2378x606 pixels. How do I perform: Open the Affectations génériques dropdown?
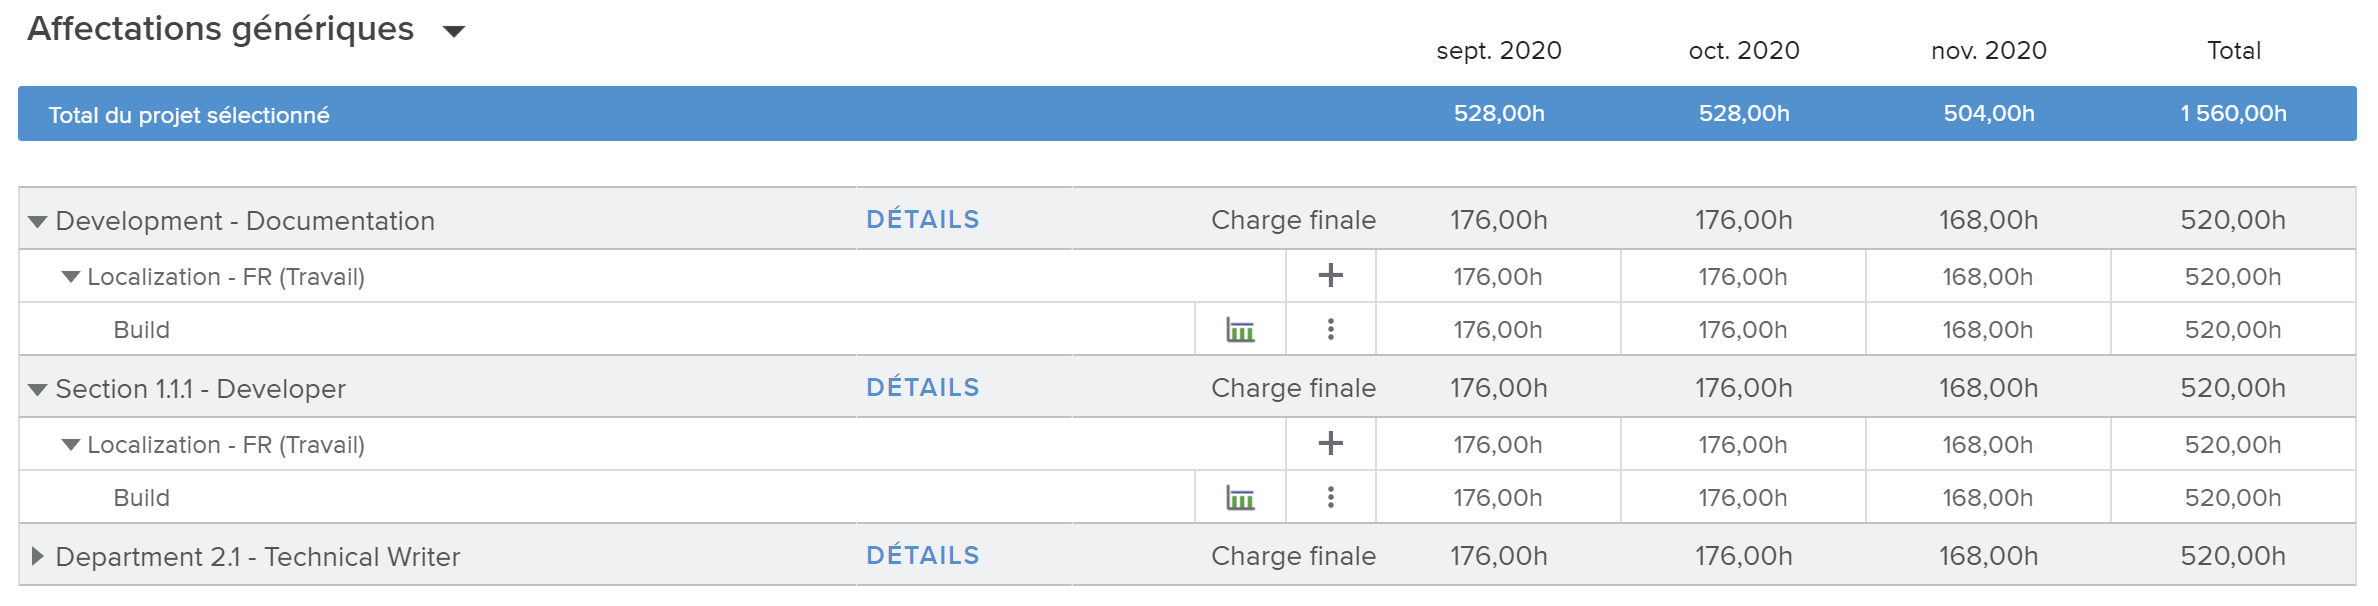454,32
